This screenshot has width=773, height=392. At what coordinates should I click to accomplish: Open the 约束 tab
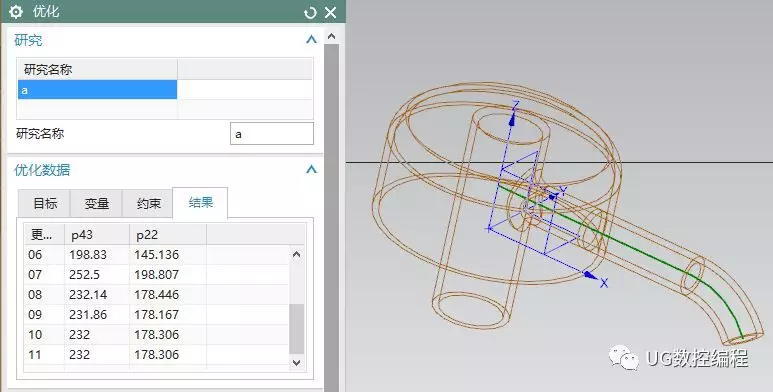tap(148, 203)
